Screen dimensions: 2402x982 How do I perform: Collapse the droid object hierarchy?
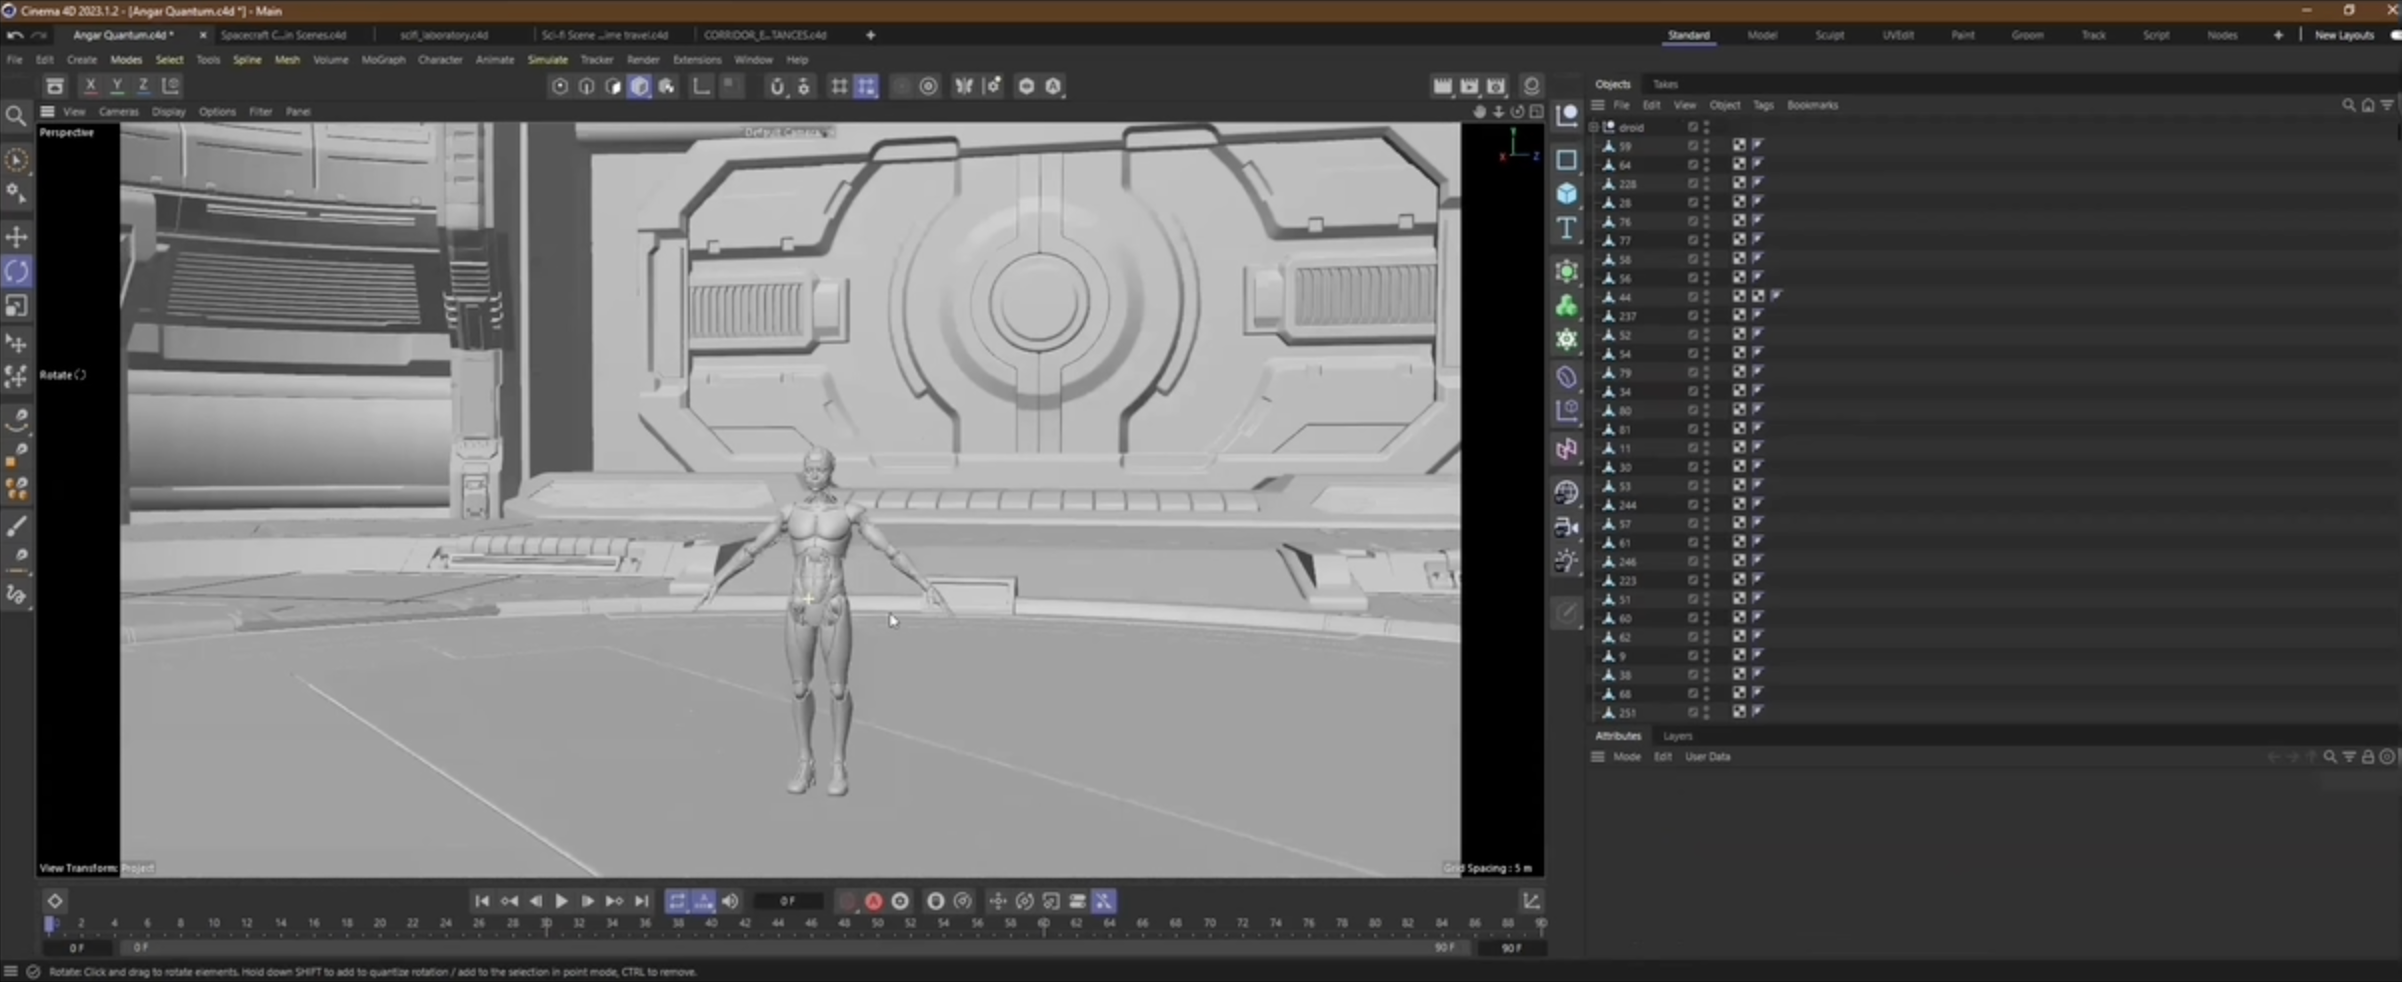(x=1594, y=127)
